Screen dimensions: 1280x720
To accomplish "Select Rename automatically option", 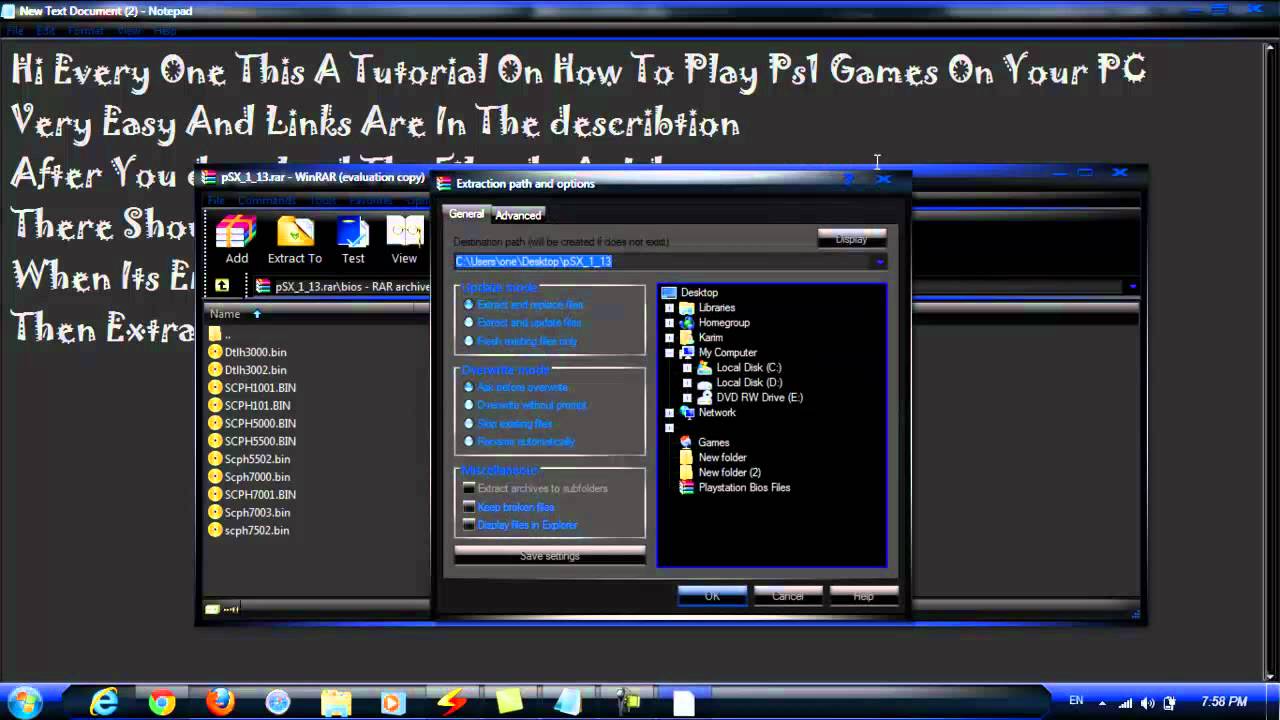I will [519, 441].
